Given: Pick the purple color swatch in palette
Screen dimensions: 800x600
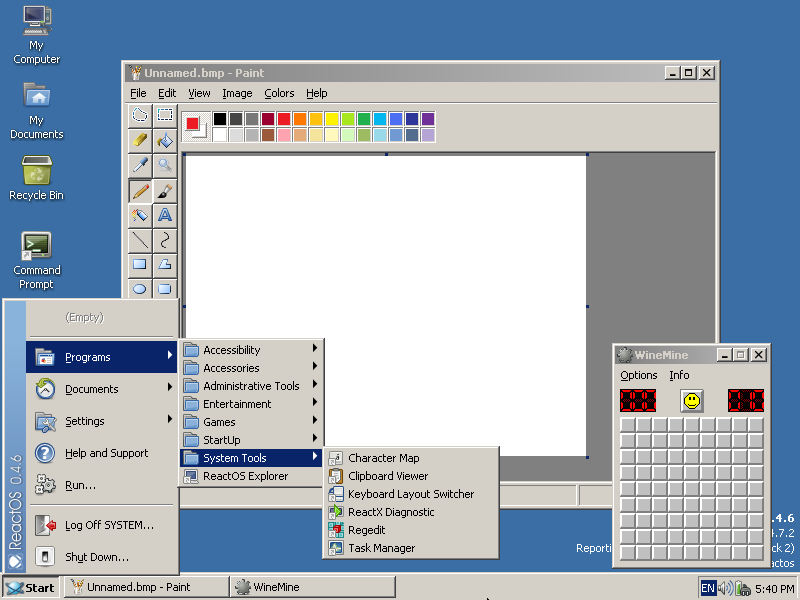Looking at the screenshot, I should pyautogui.click(x=428, y=119).
